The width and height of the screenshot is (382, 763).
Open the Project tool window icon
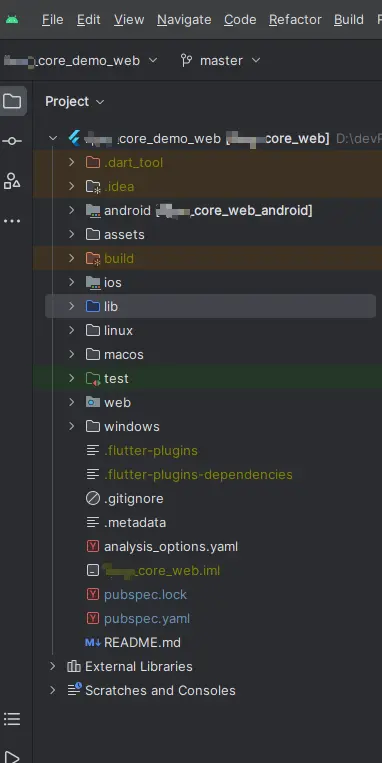(12, 101)
